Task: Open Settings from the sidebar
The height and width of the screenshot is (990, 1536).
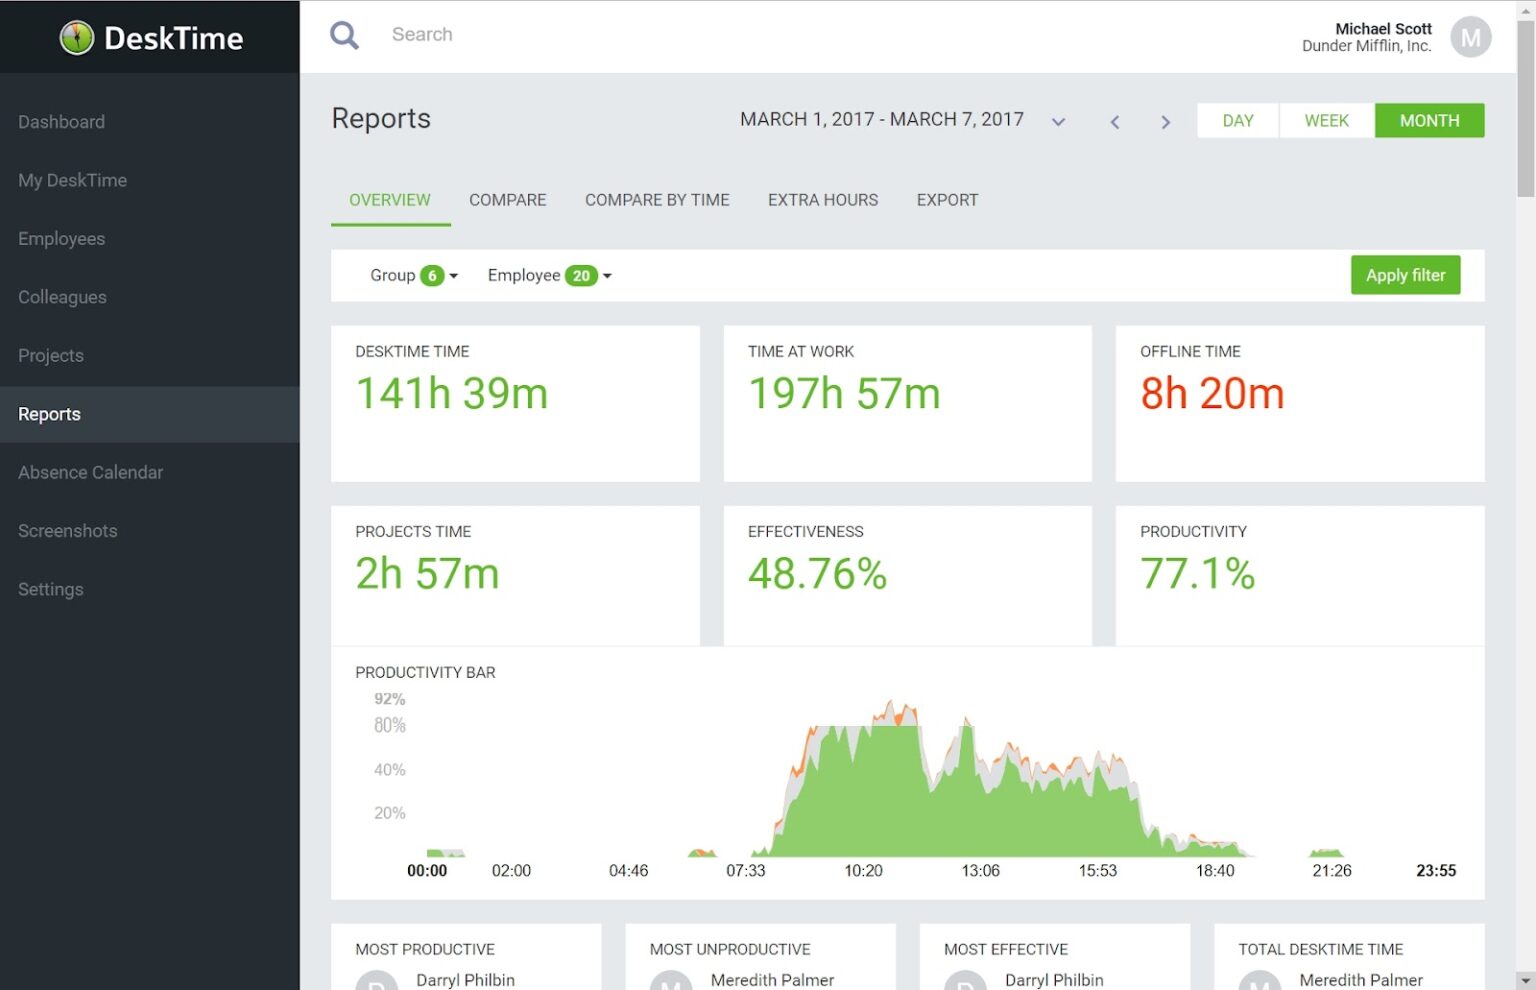Action: 50,589
